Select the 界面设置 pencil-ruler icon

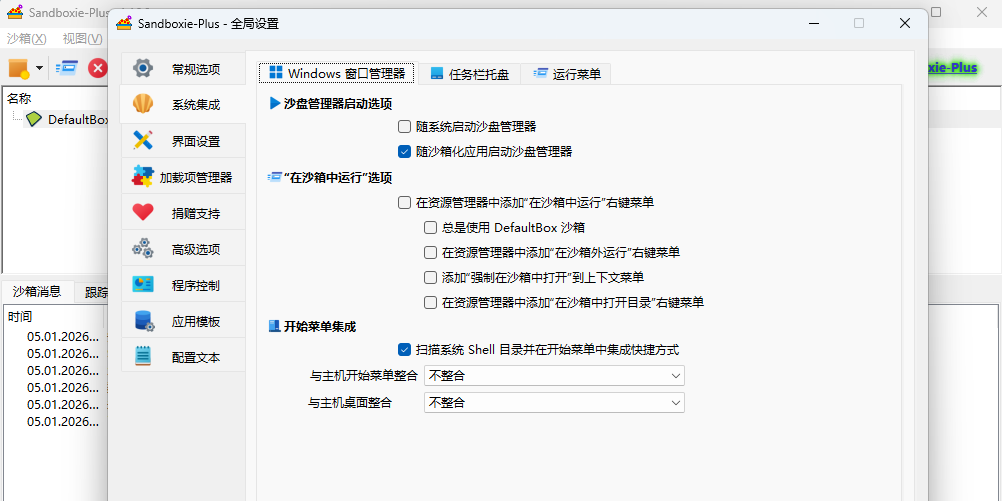coord(143,141)
